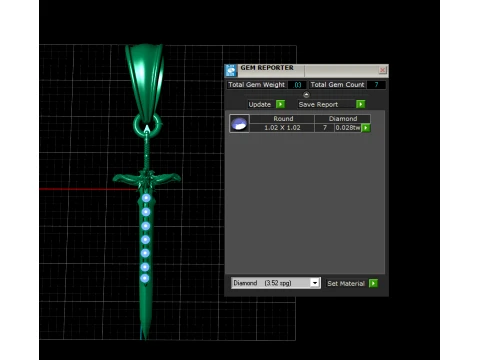Click the 1.02 X 1.02 size cell
The width and height of the screenshot is (480, 360).
282,128
